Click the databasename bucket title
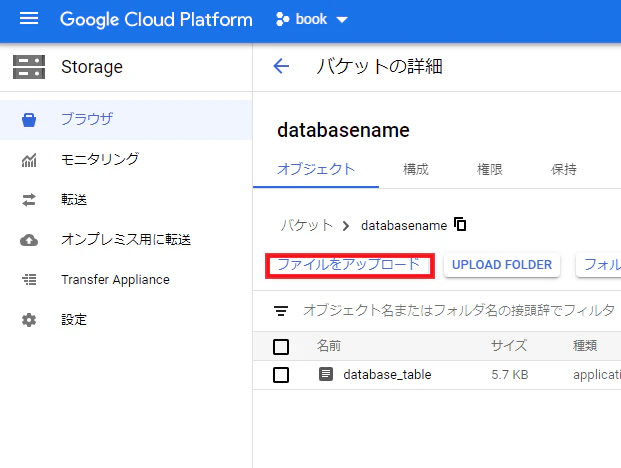This screenshot has width=621, height=468. (x=343, y=130)
